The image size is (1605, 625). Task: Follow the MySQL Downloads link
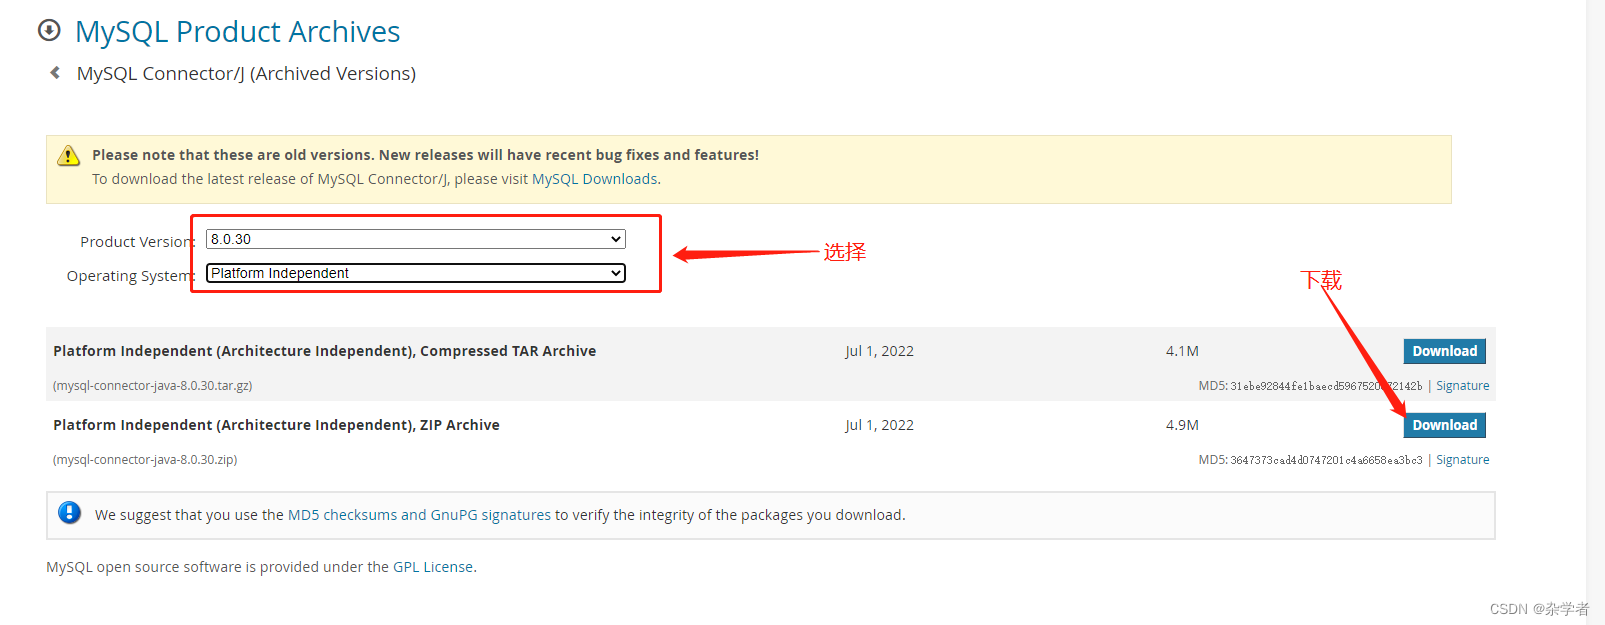594,178
